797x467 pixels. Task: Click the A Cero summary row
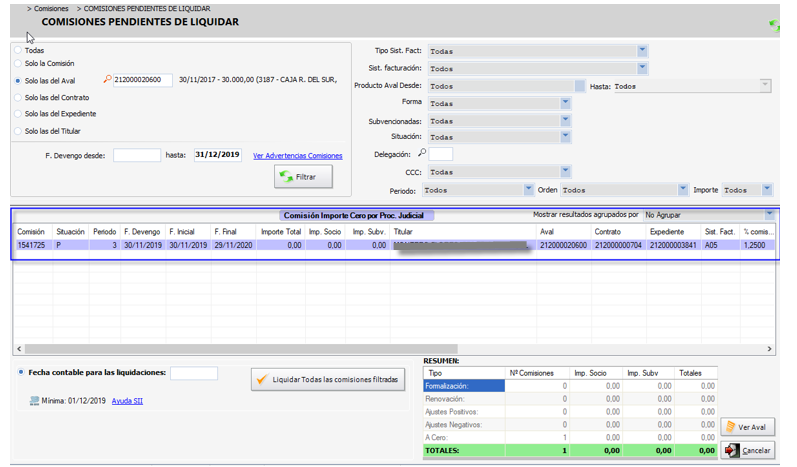570,437
